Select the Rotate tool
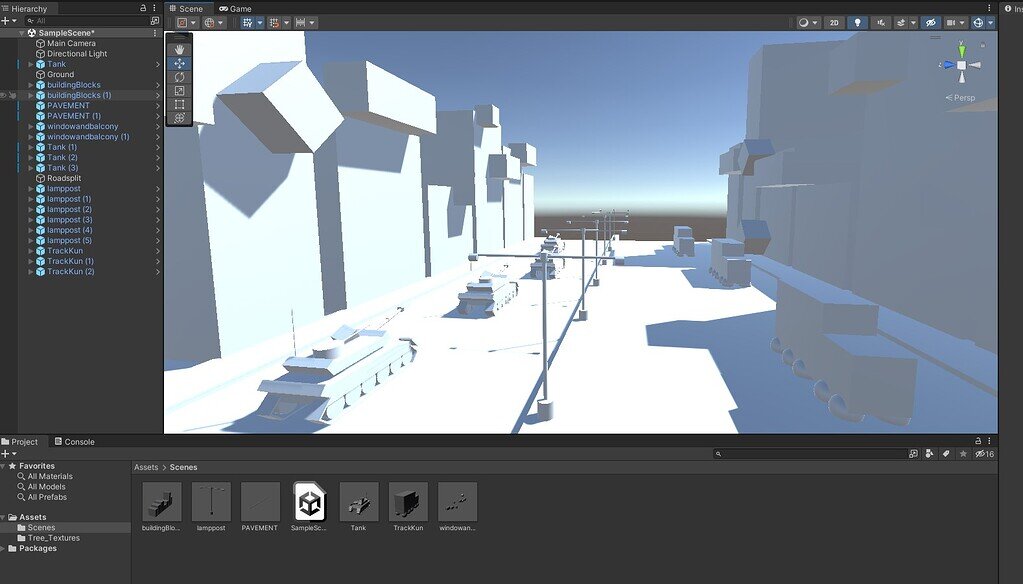This screenshot has width=1023, height=584. point(177,76)
